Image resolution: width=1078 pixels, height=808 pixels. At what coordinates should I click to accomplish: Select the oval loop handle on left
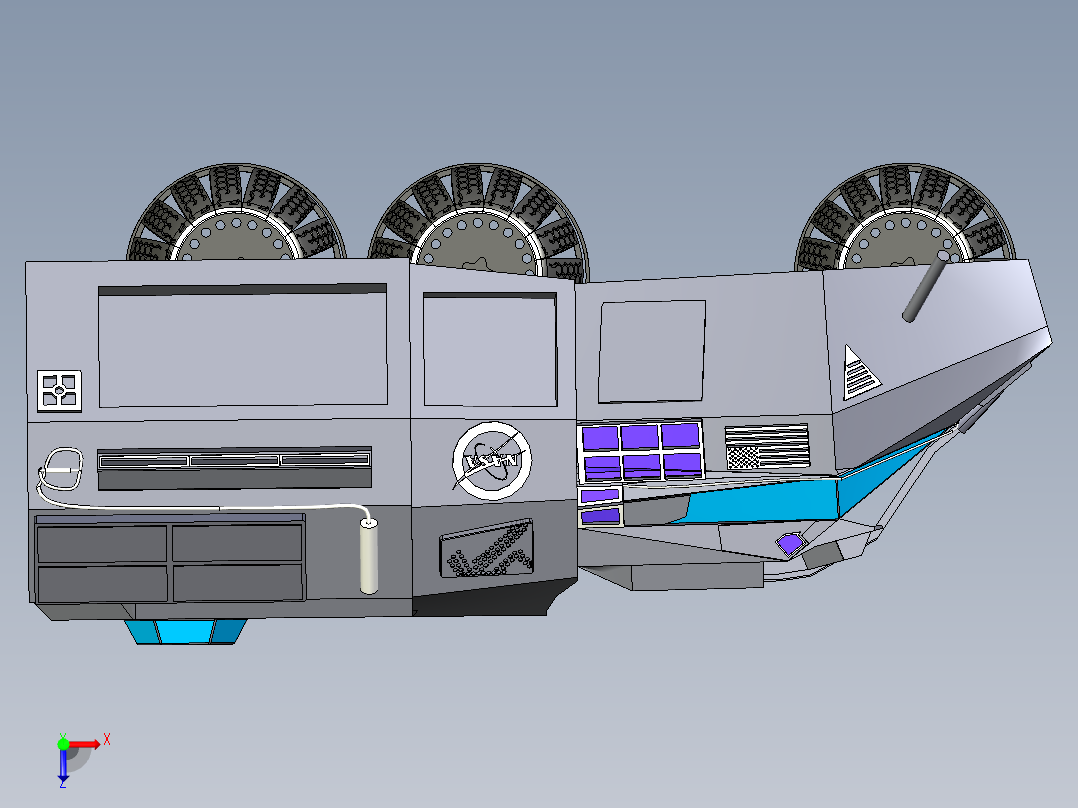pos(63,469)
